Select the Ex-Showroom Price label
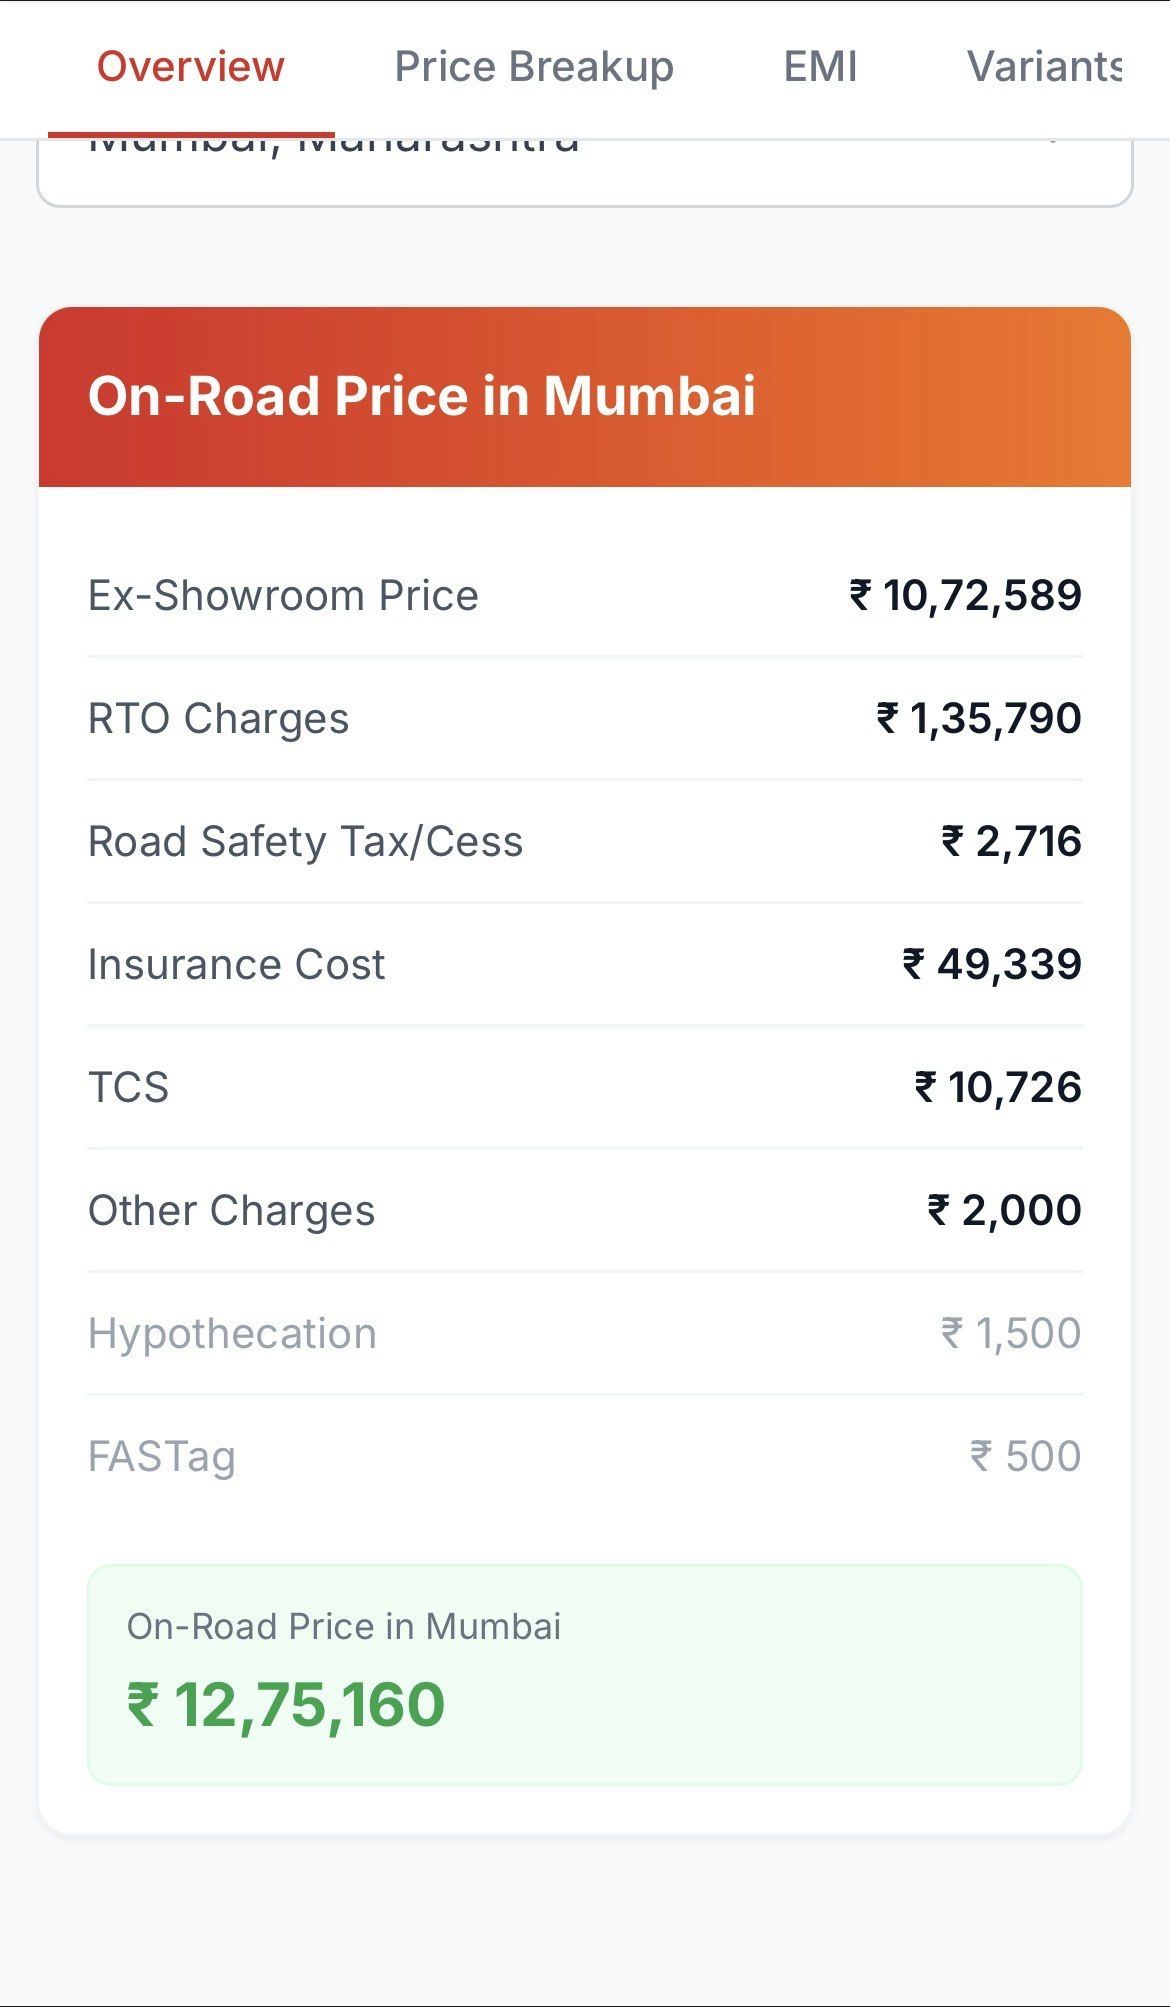 [283, 596]
